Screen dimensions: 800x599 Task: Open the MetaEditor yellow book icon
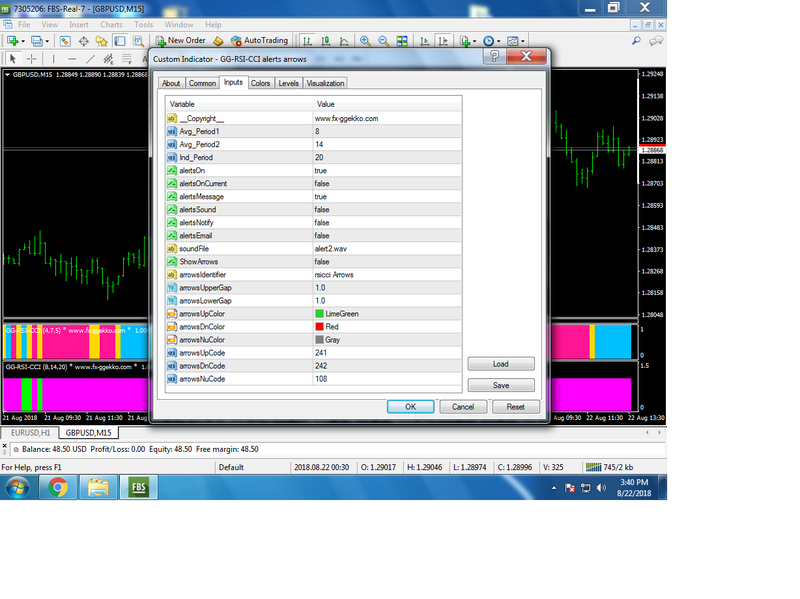pyautogui.click(x=218, y=41)
